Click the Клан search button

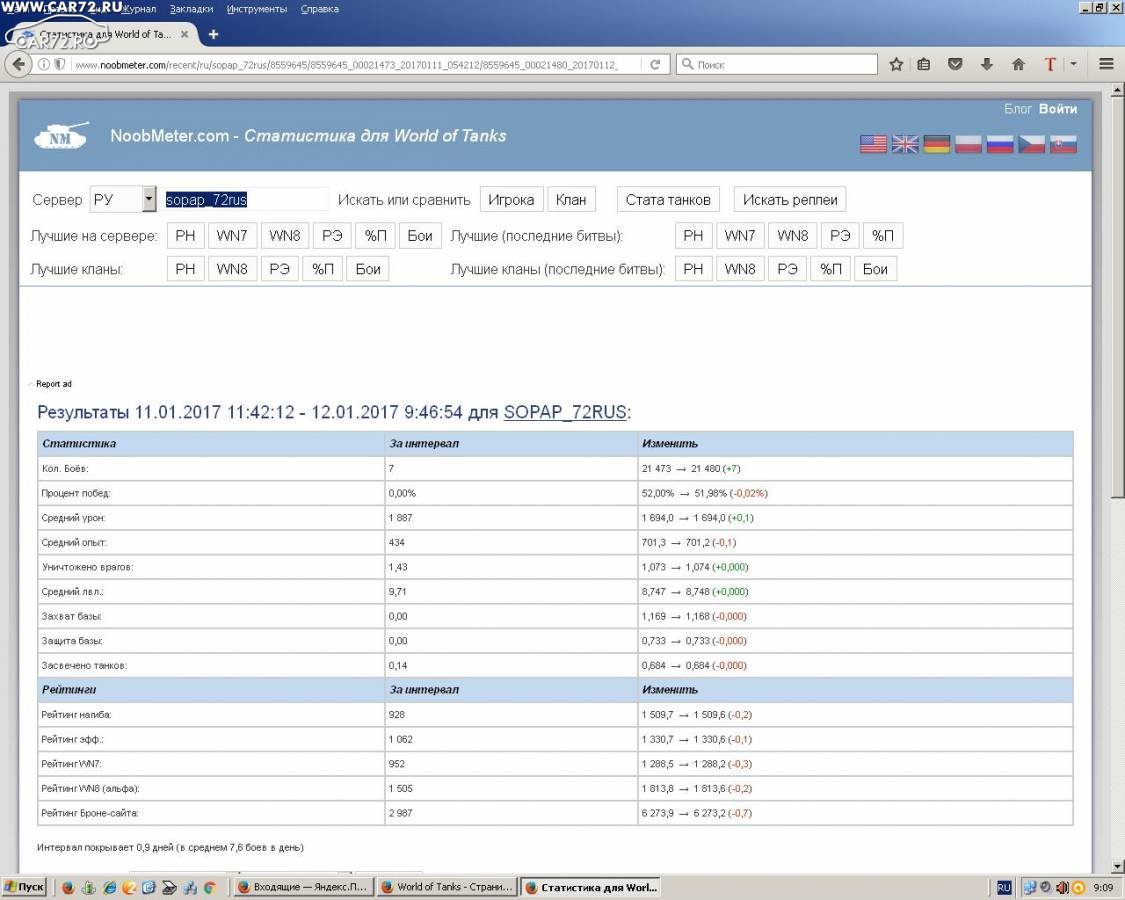571,200
